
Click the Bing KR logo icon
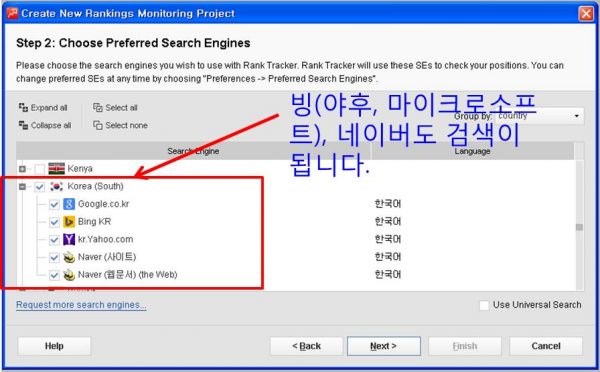click(69, 222)
